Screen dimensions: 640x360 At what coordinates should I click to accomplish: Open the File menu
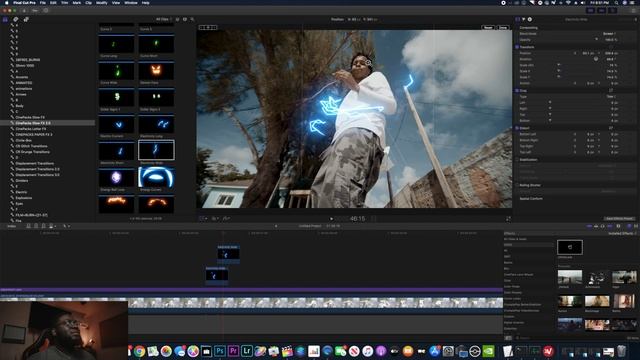tap(42, 2)
